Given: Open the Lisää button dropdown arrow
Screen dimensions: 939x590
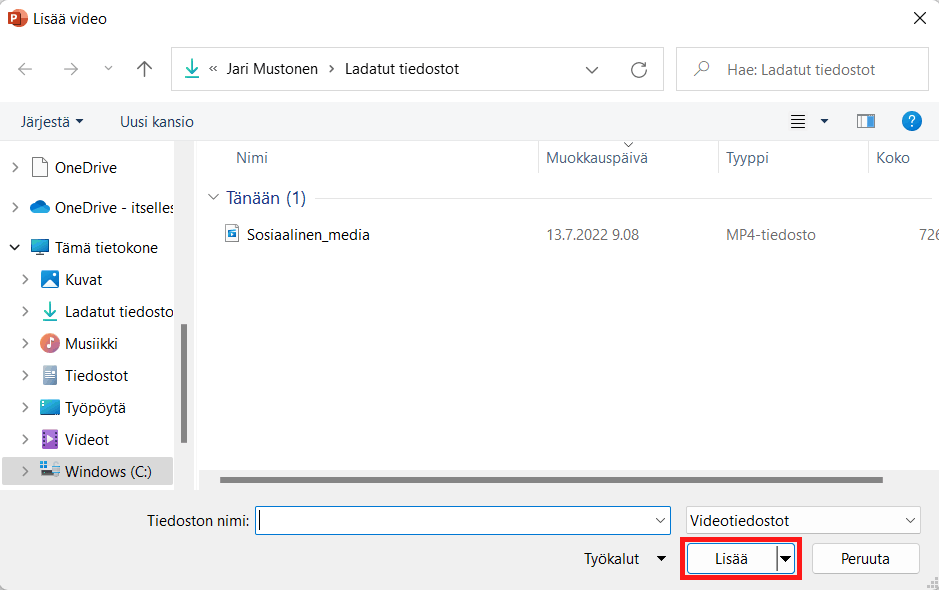Looking at the screenshot, I should point(786,559).
